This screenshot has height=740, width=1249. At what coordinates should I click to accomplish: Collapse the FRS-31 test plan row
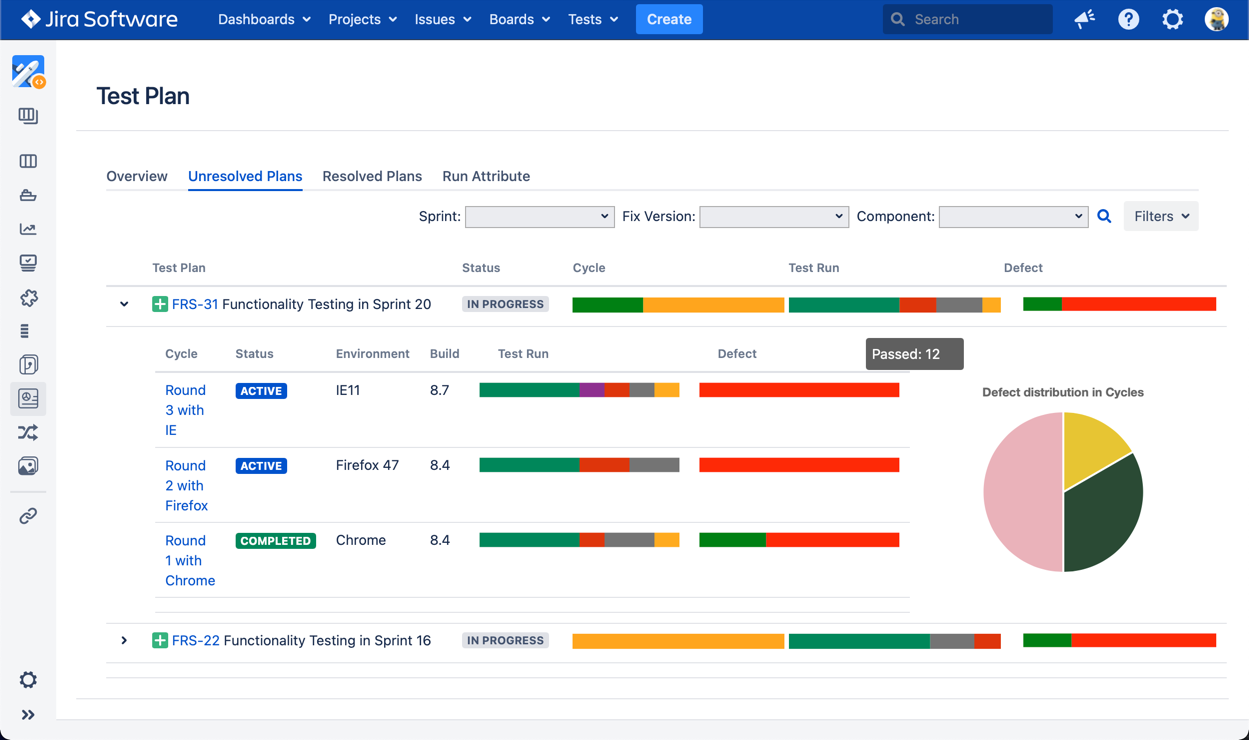124,304
